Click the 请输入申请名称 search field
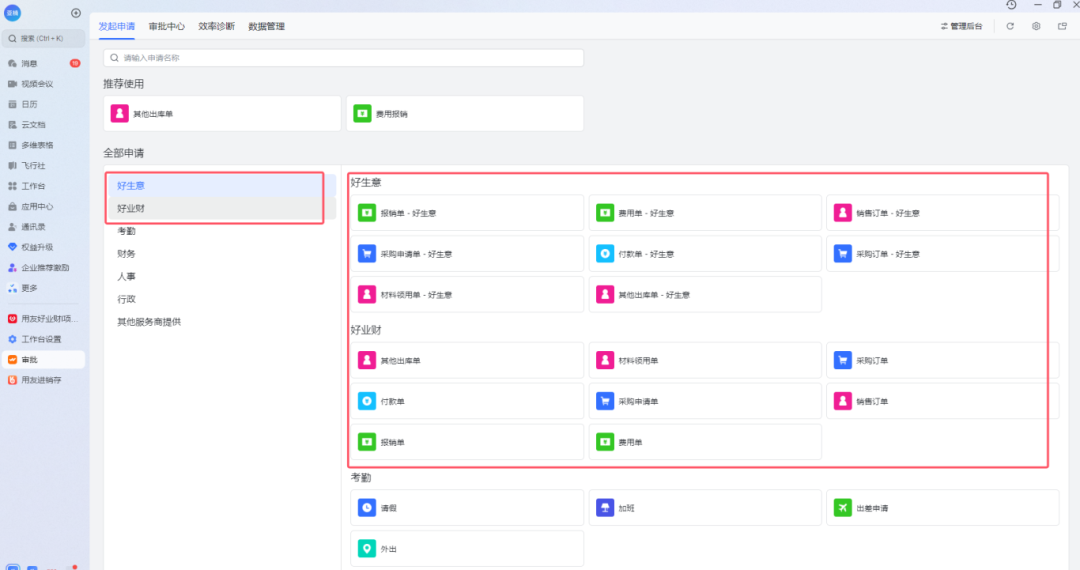The image size is (1080, 570). click(x=344, y=58)
